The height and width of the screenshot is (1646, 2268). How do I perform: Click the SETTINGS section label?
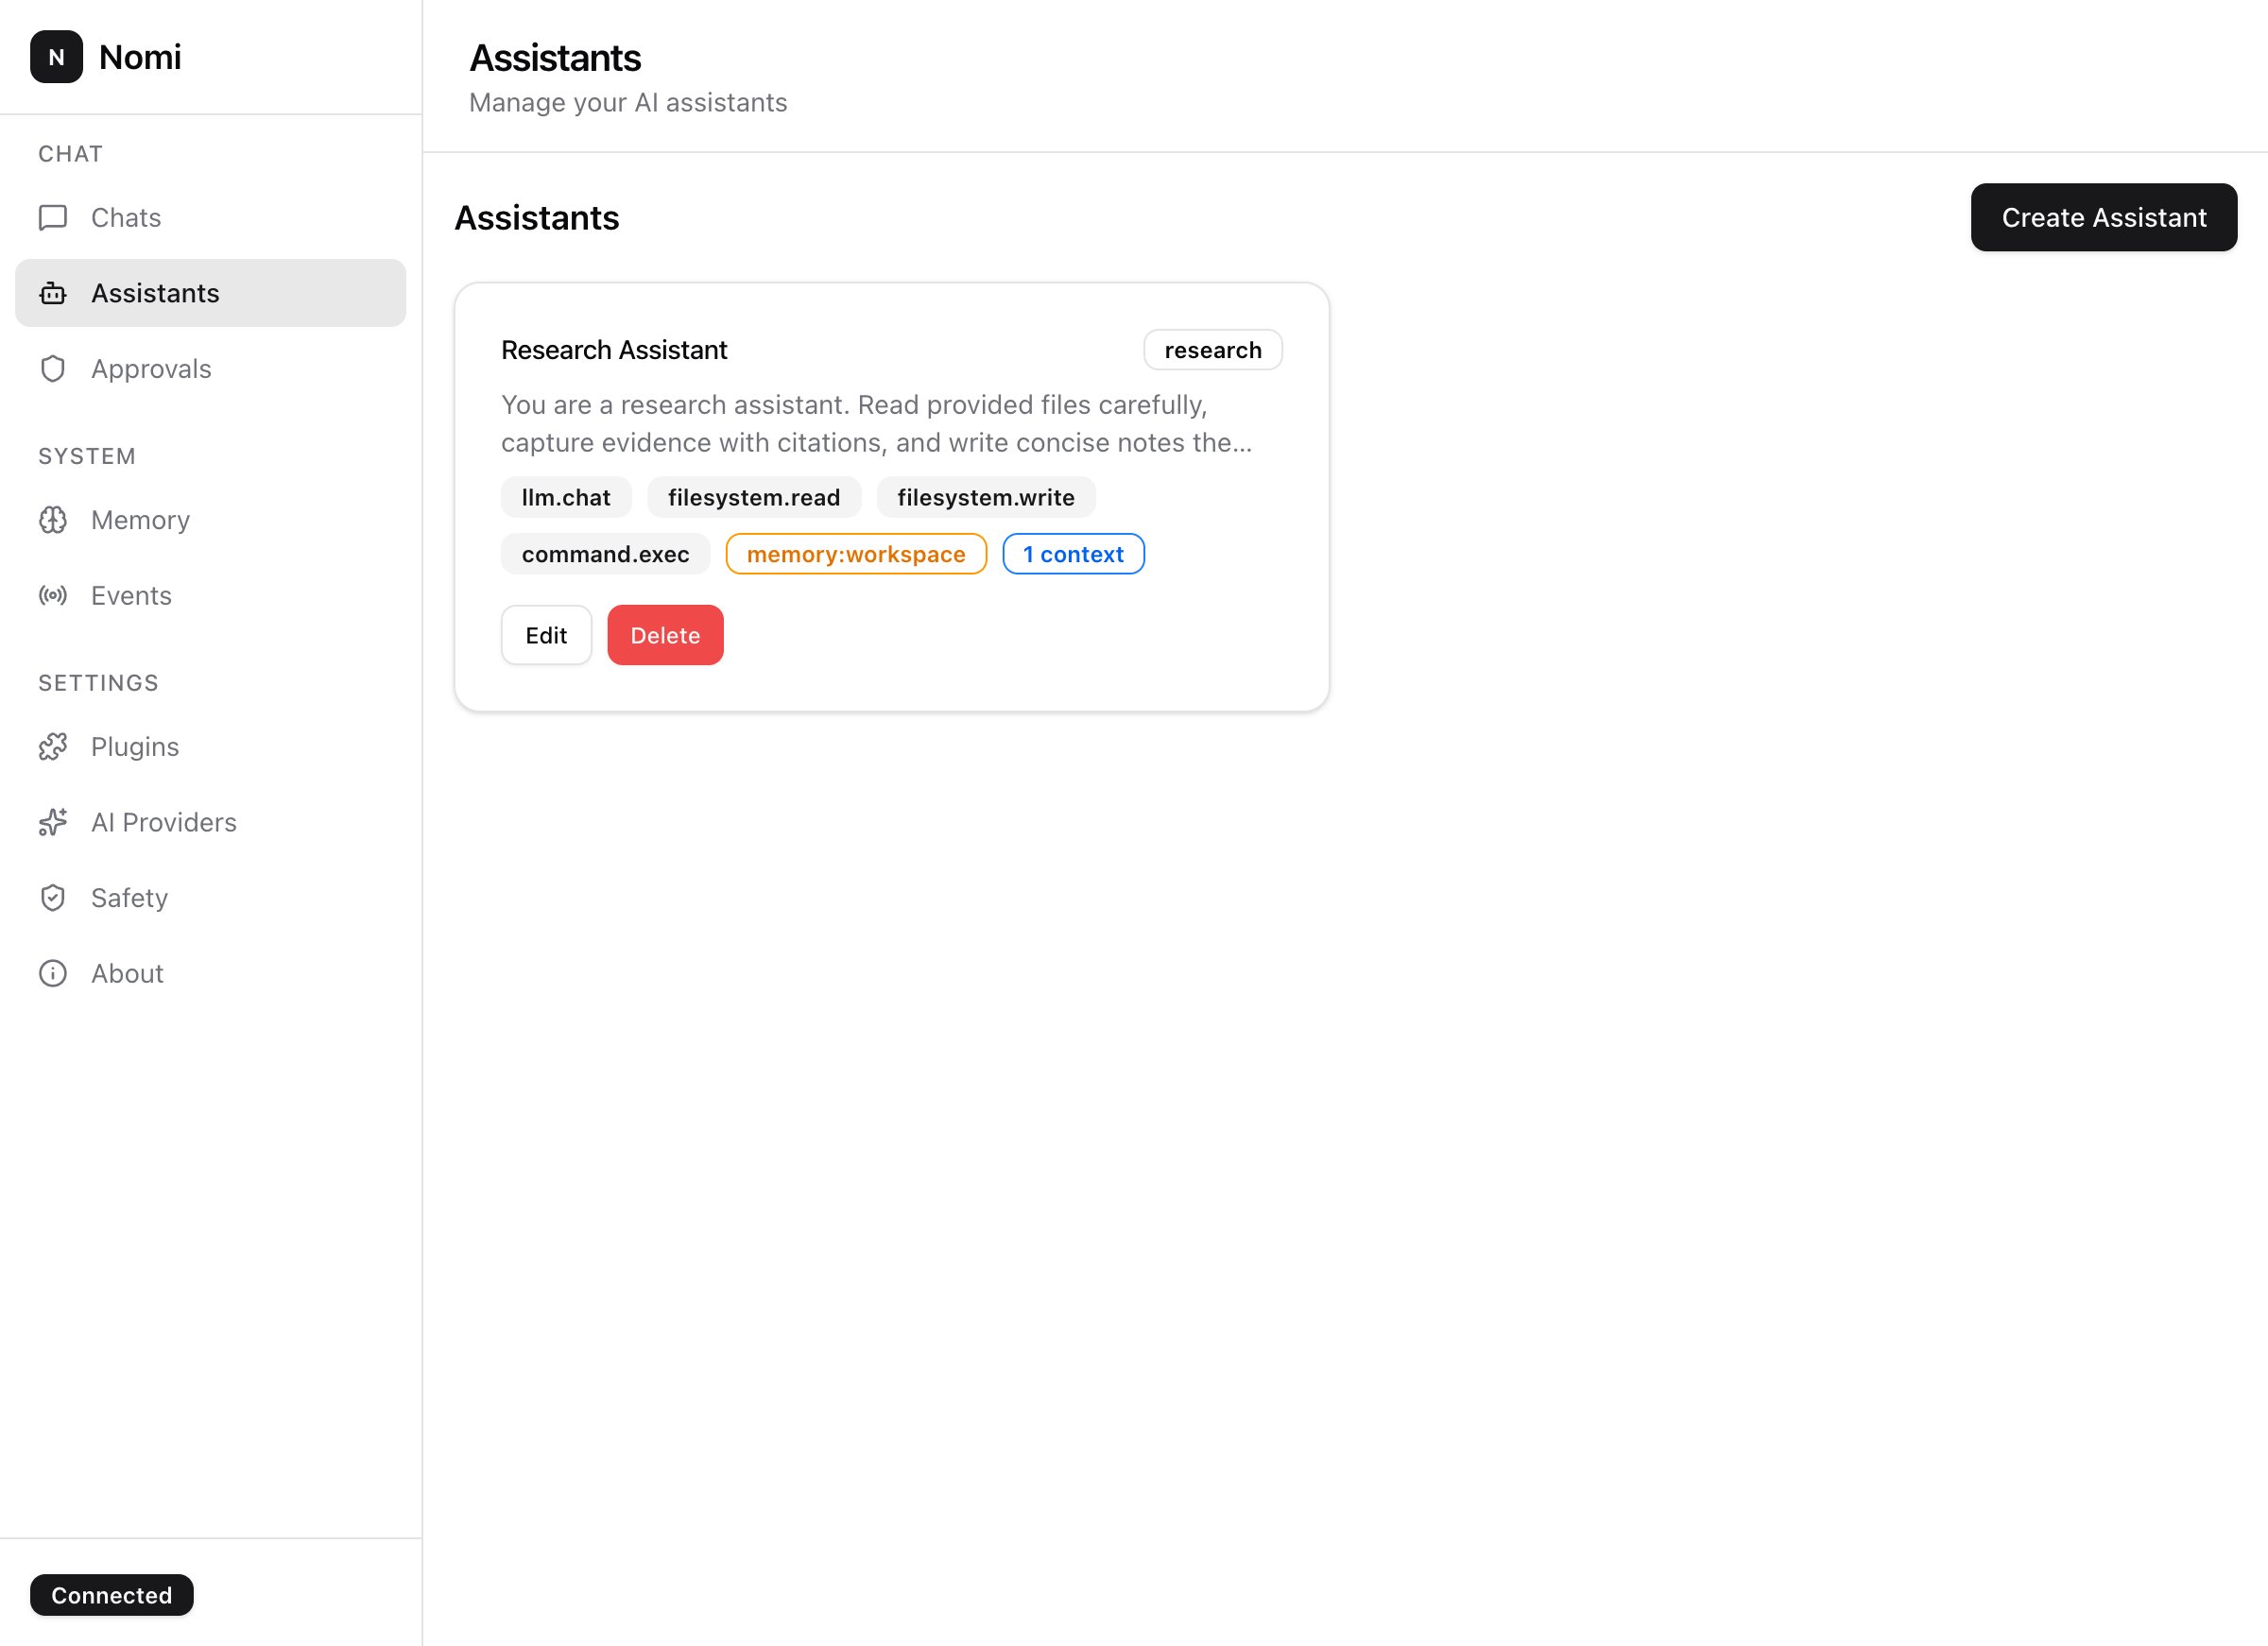click(99, 683)
